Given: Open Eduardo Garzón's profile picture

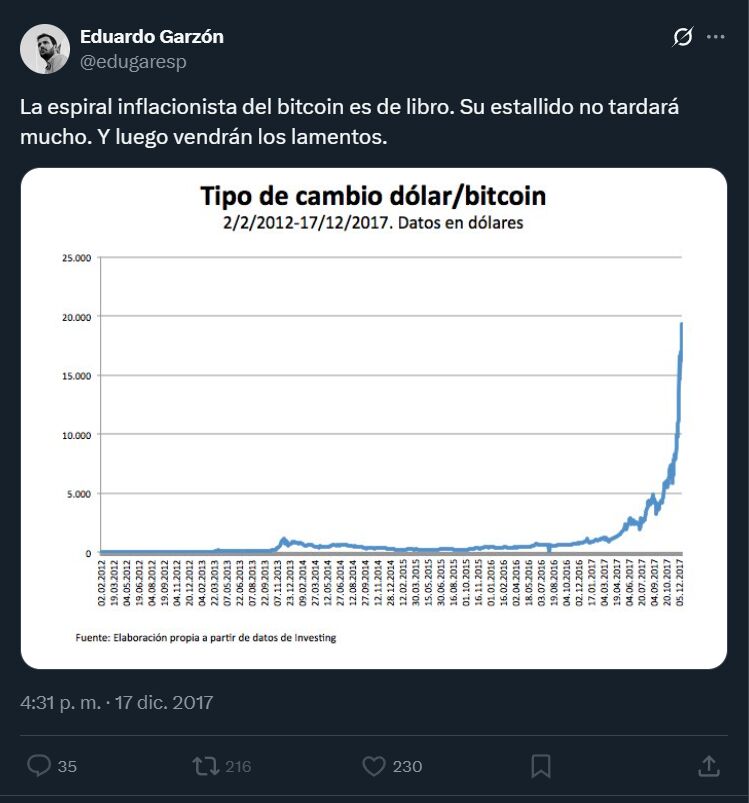Looking at the screenshot, I should point(45,49).
